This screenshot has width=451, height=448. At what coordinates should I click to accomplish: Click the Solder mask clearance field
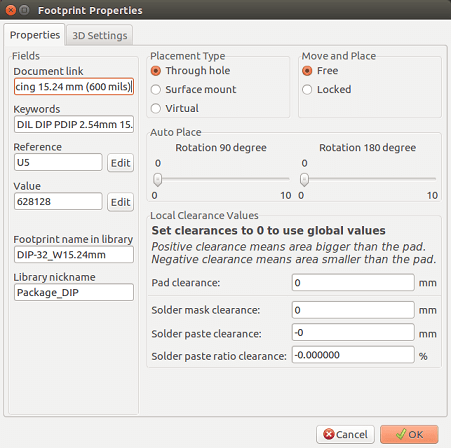click(353, 310)
